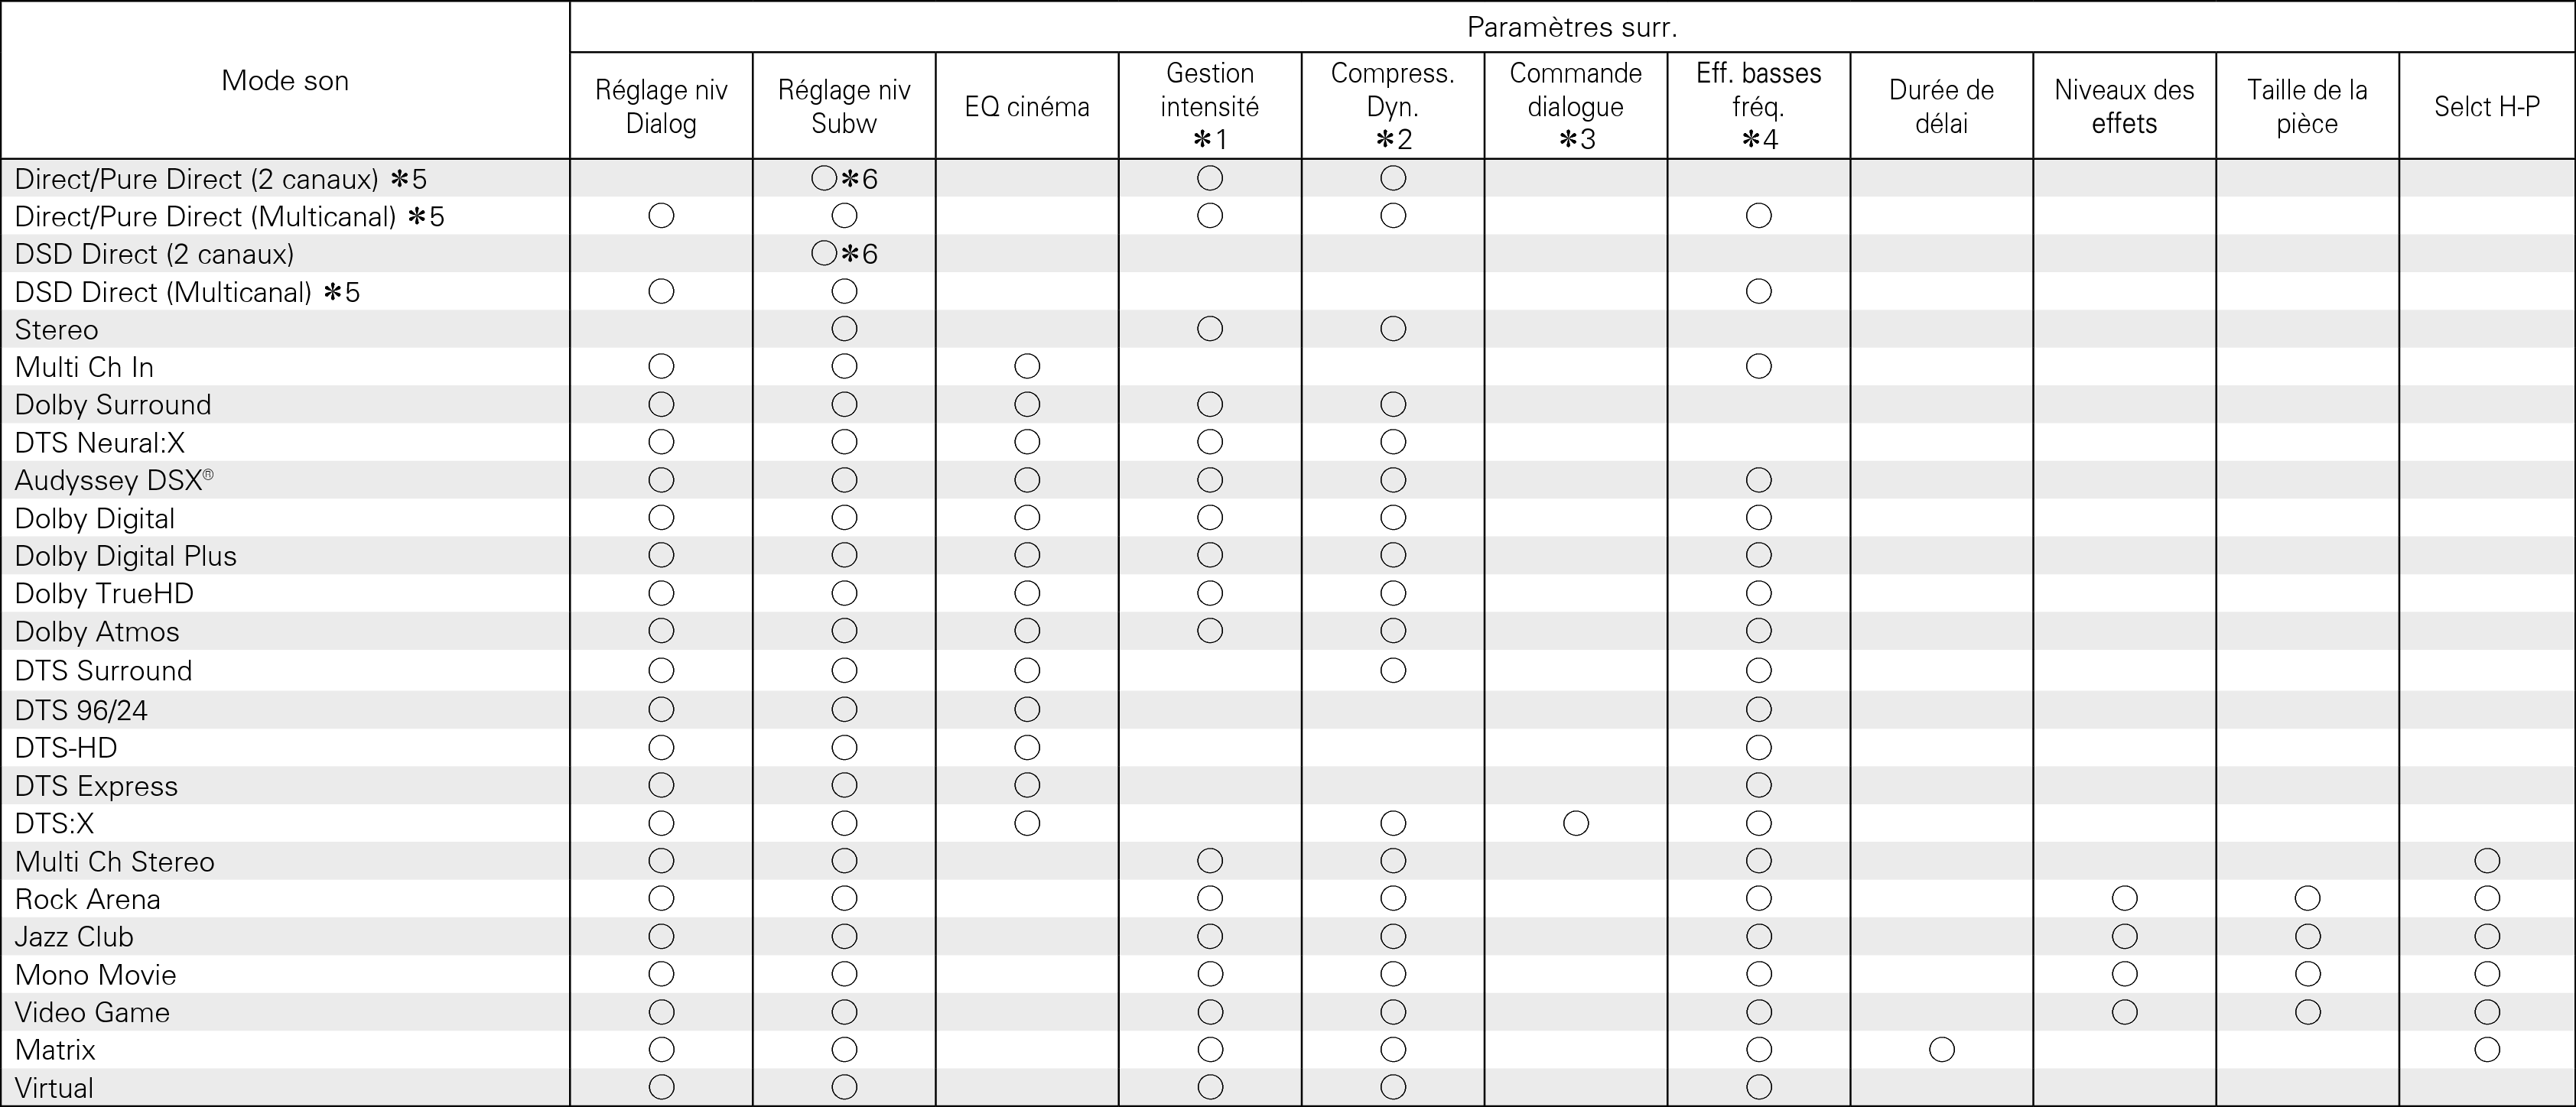This screenshot has width=2576, height=1107.
Task: Select Video Game circle under Taille de la pièce
Action: (2307, 1012)
